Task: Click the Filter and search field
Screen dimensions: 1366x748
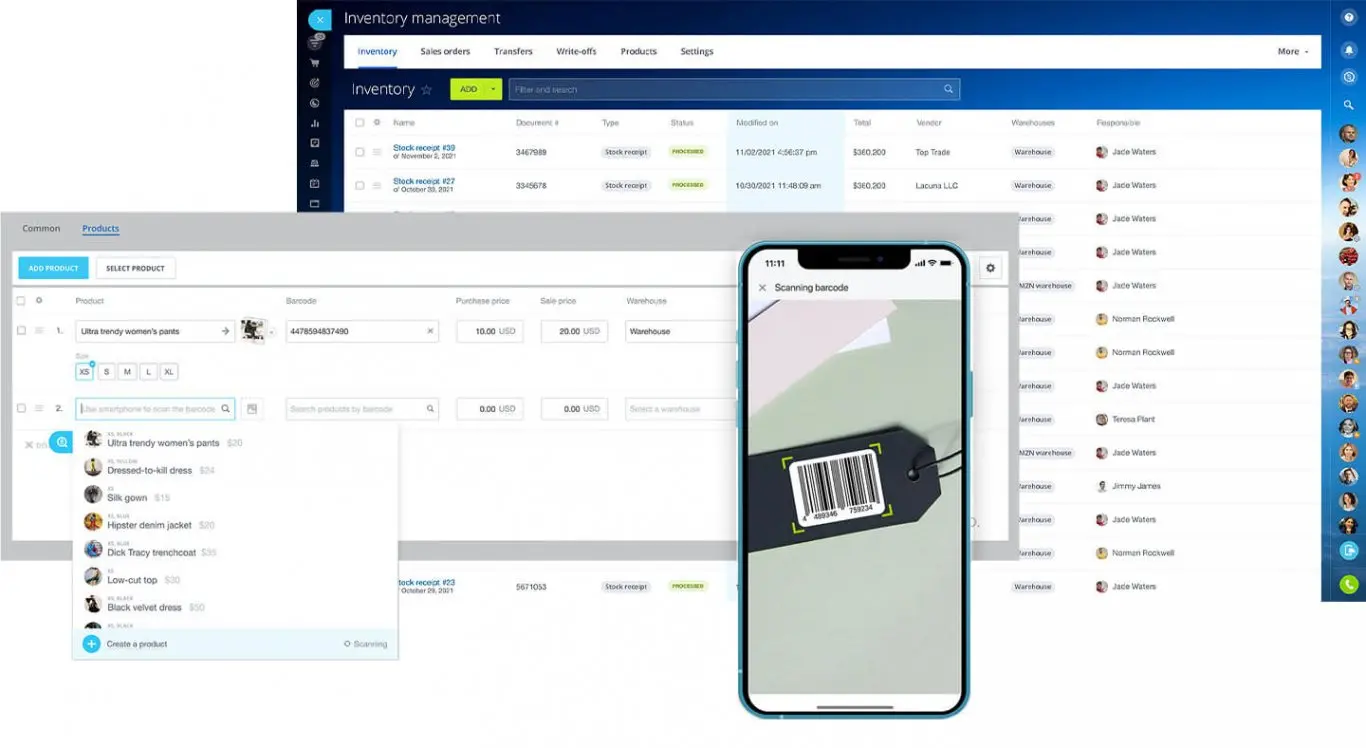Action: tap(734, 90)
